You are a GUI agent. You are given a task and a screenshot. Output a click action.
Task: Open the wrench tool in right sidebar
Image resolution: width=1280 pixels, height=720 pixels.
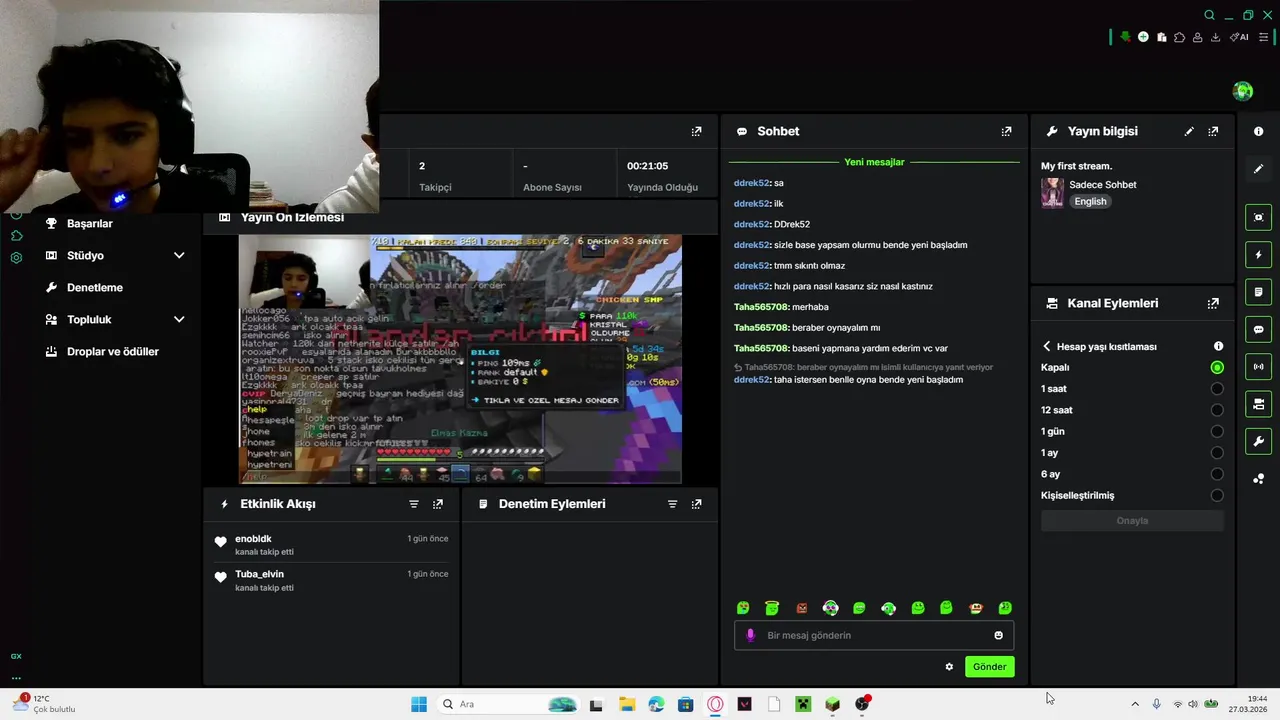(1258, 441)
